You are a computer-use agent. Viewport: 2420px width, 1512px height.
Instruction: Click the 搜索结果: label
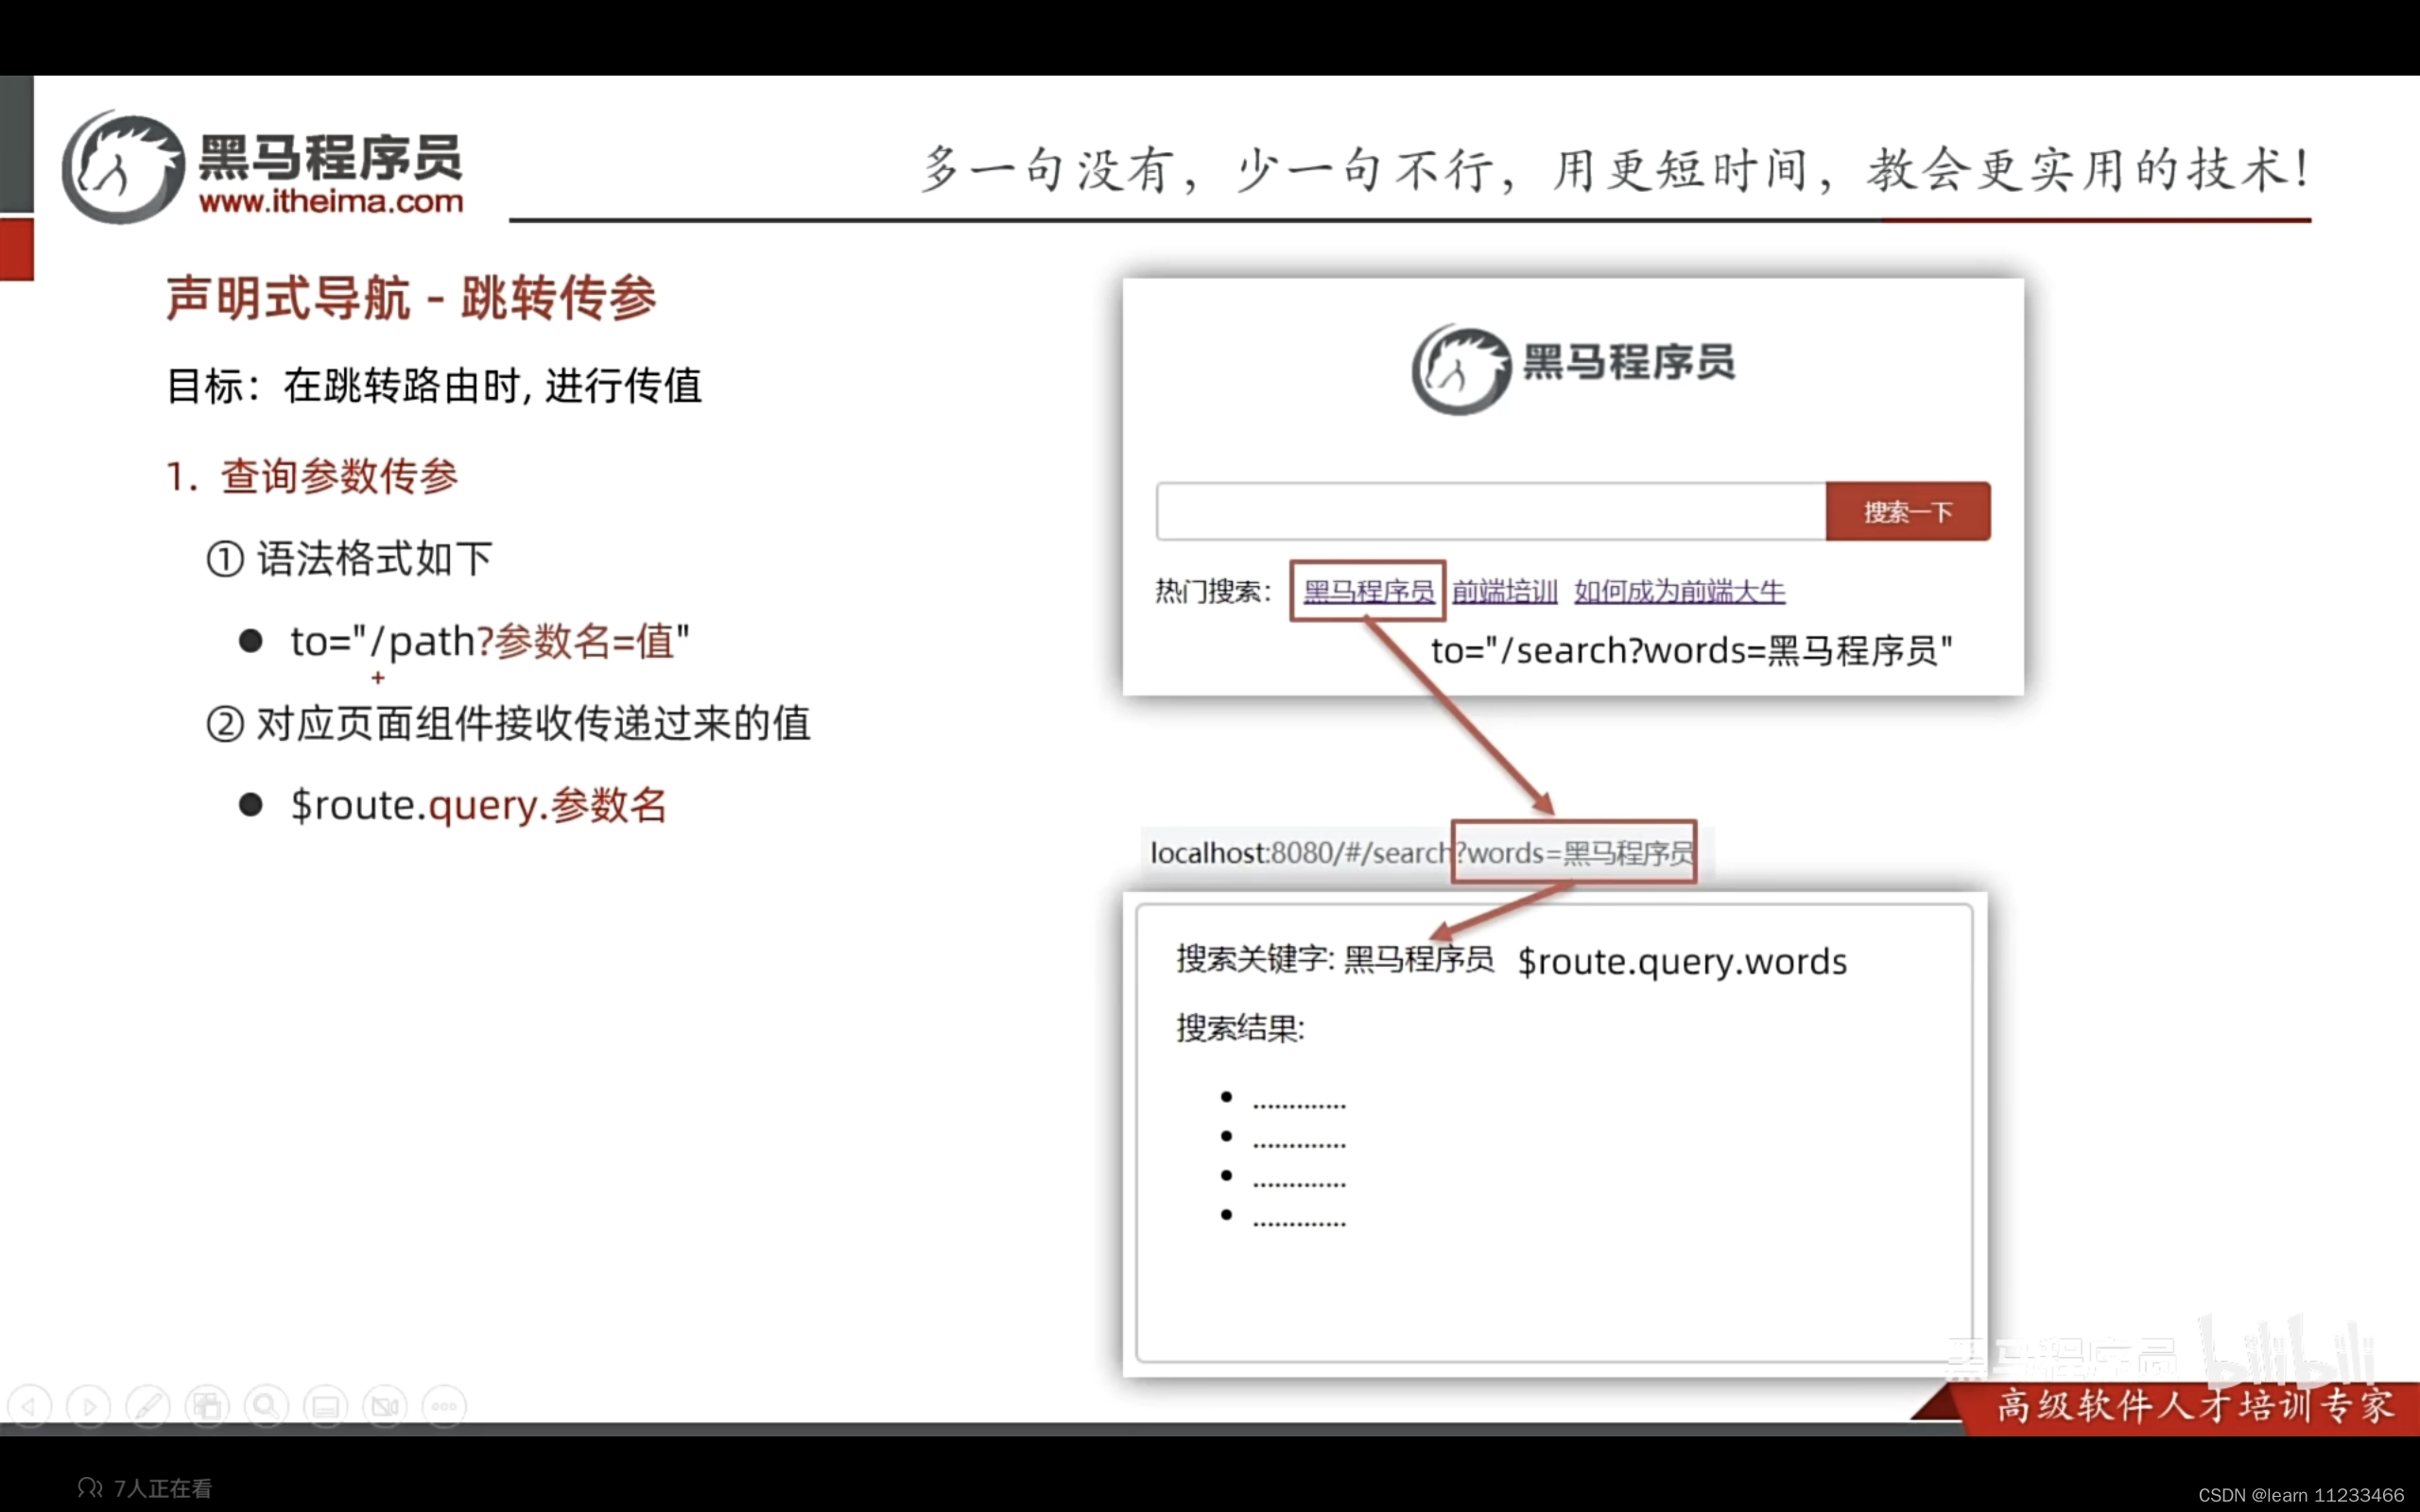pyautogui.click(x=1241, y=1027)
